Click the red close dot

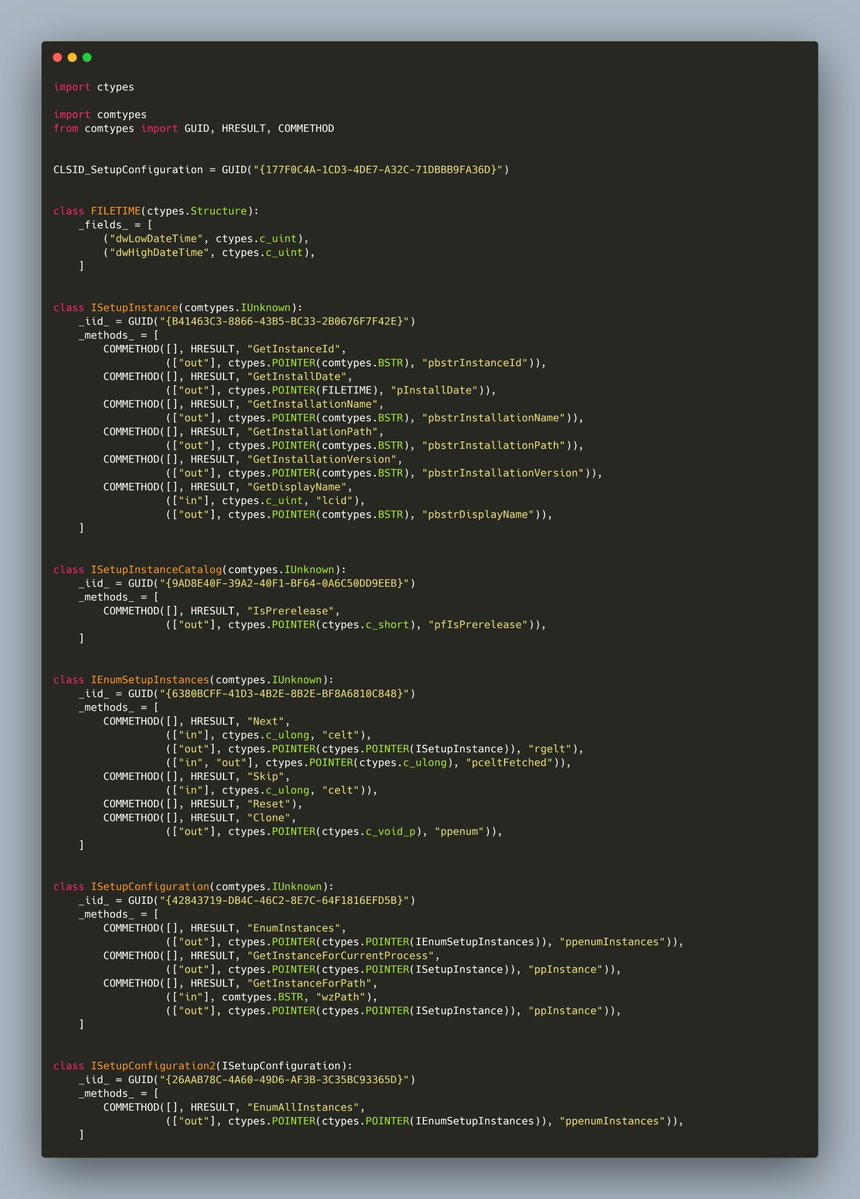pyautogui.click(x=57, y=57)
